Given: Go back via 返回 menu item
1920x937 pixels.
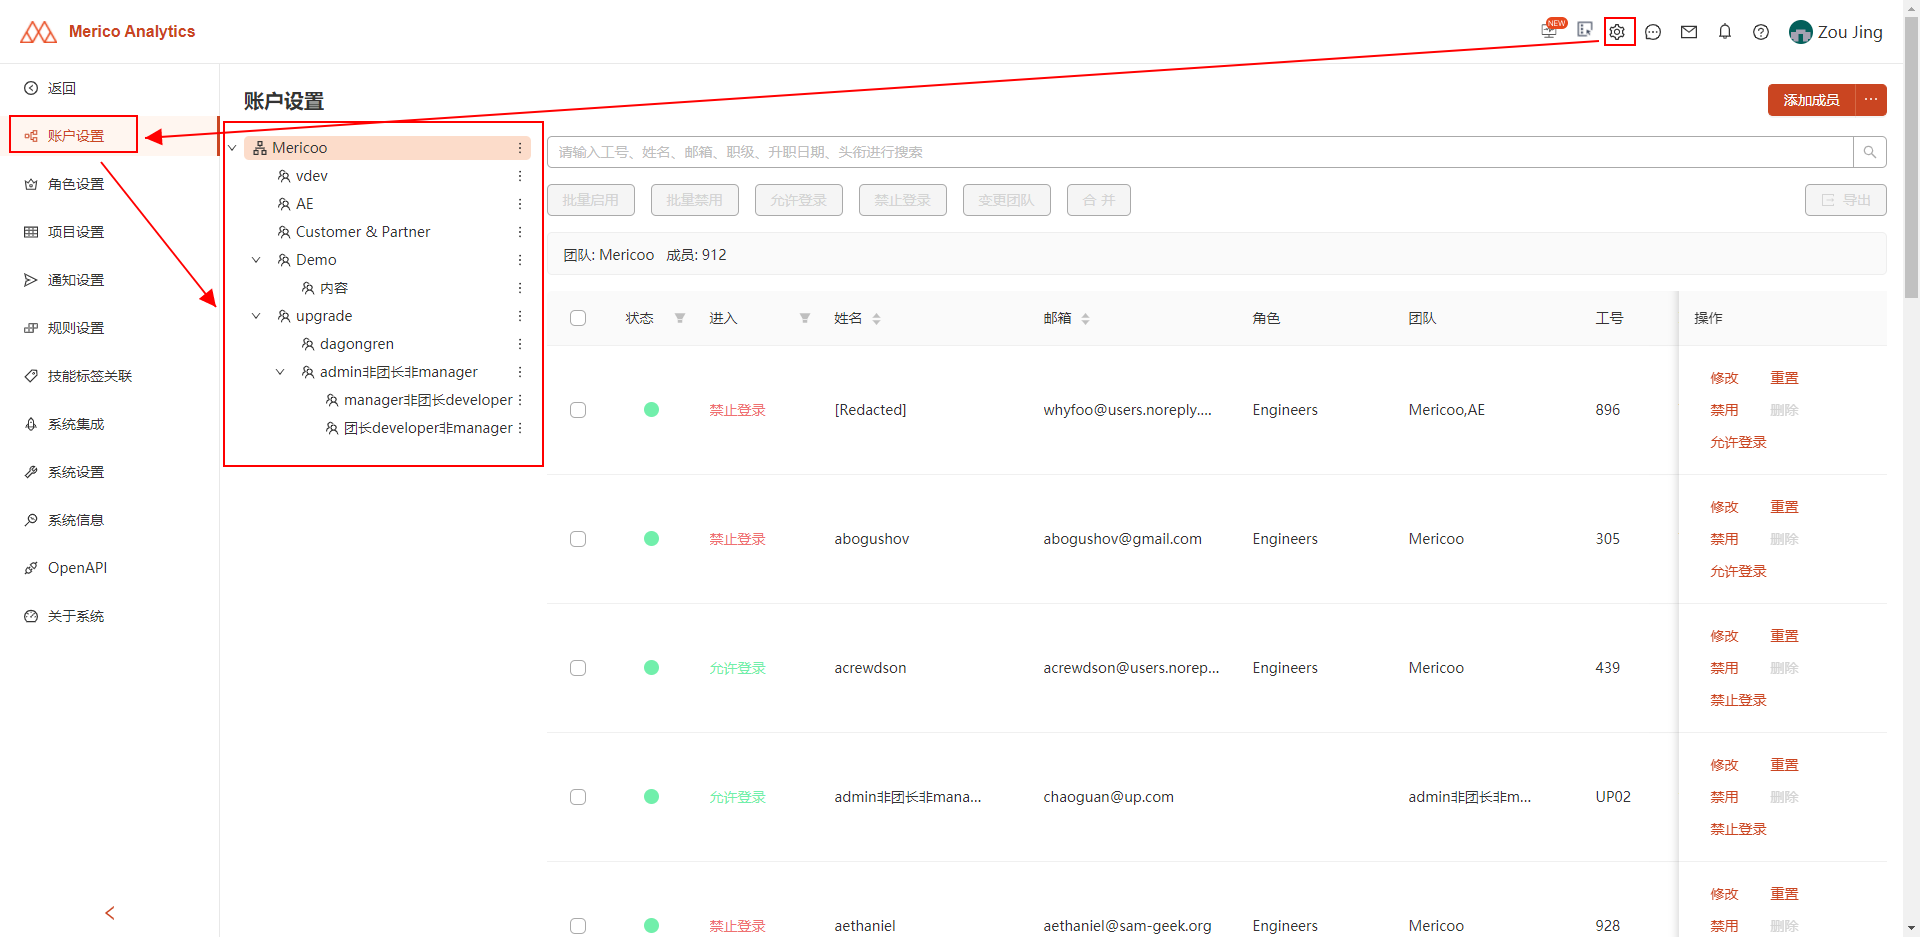Looking at the screenshot, I should (110, 88).
